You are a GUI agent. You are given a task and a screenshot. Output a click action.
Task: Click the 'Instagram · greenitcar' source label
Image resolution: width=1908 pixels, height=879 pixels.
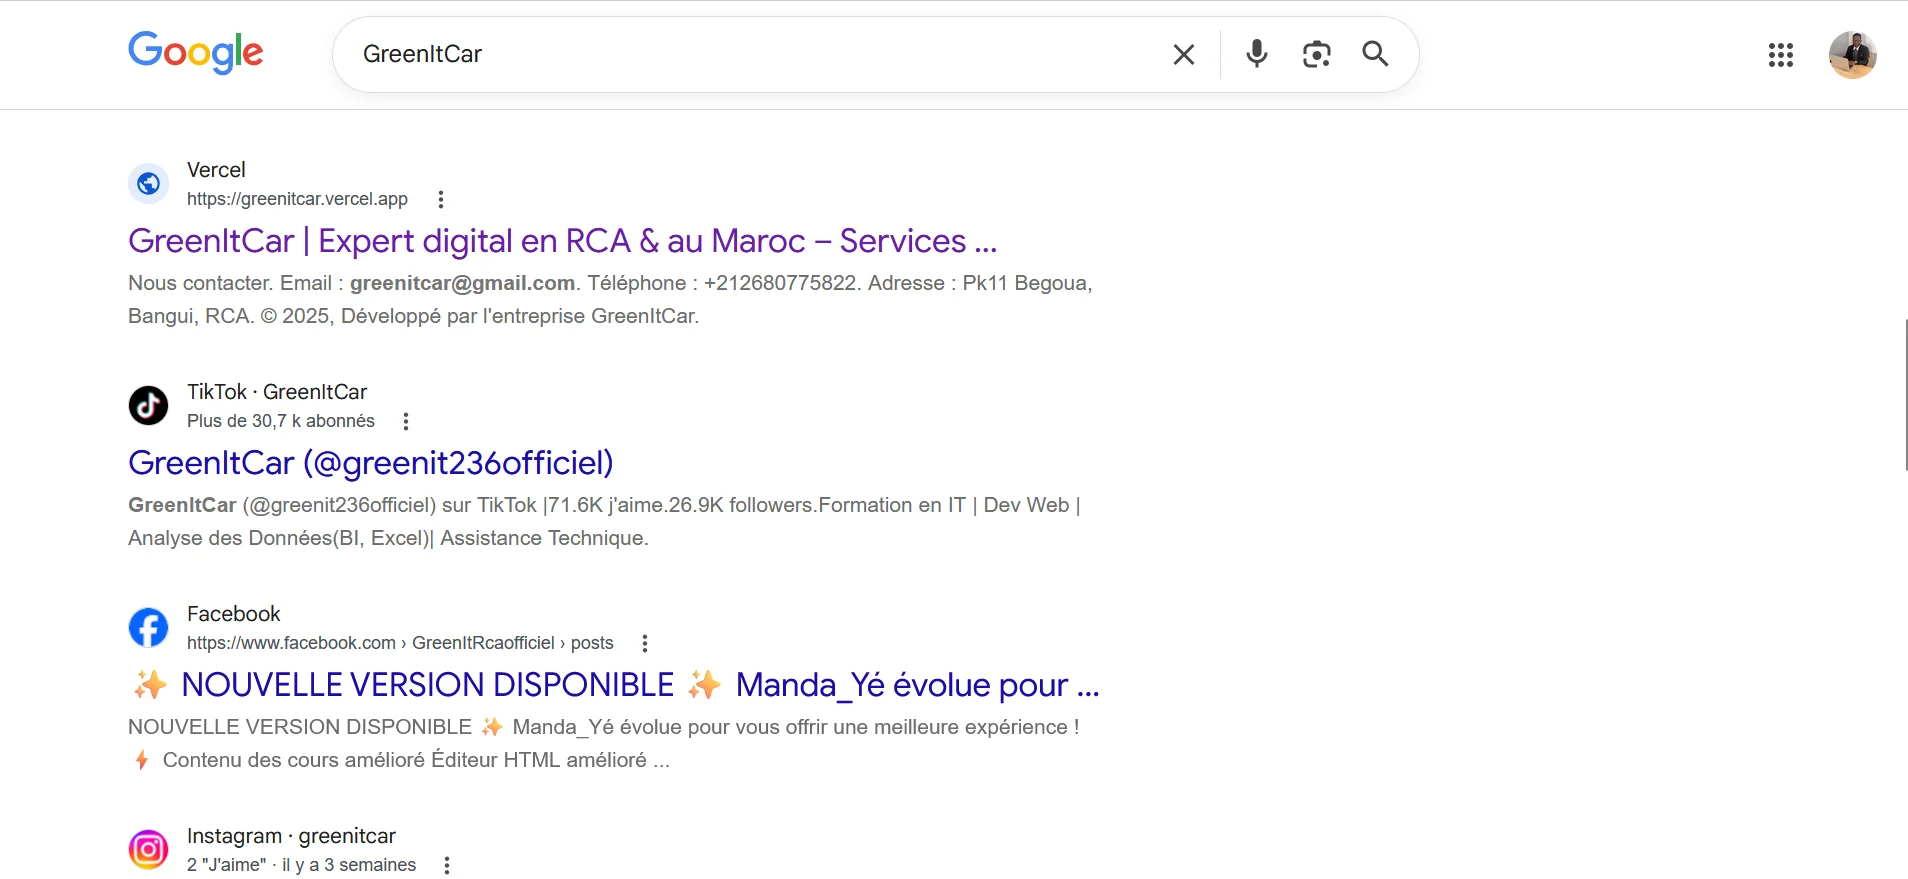click(291, 836)
